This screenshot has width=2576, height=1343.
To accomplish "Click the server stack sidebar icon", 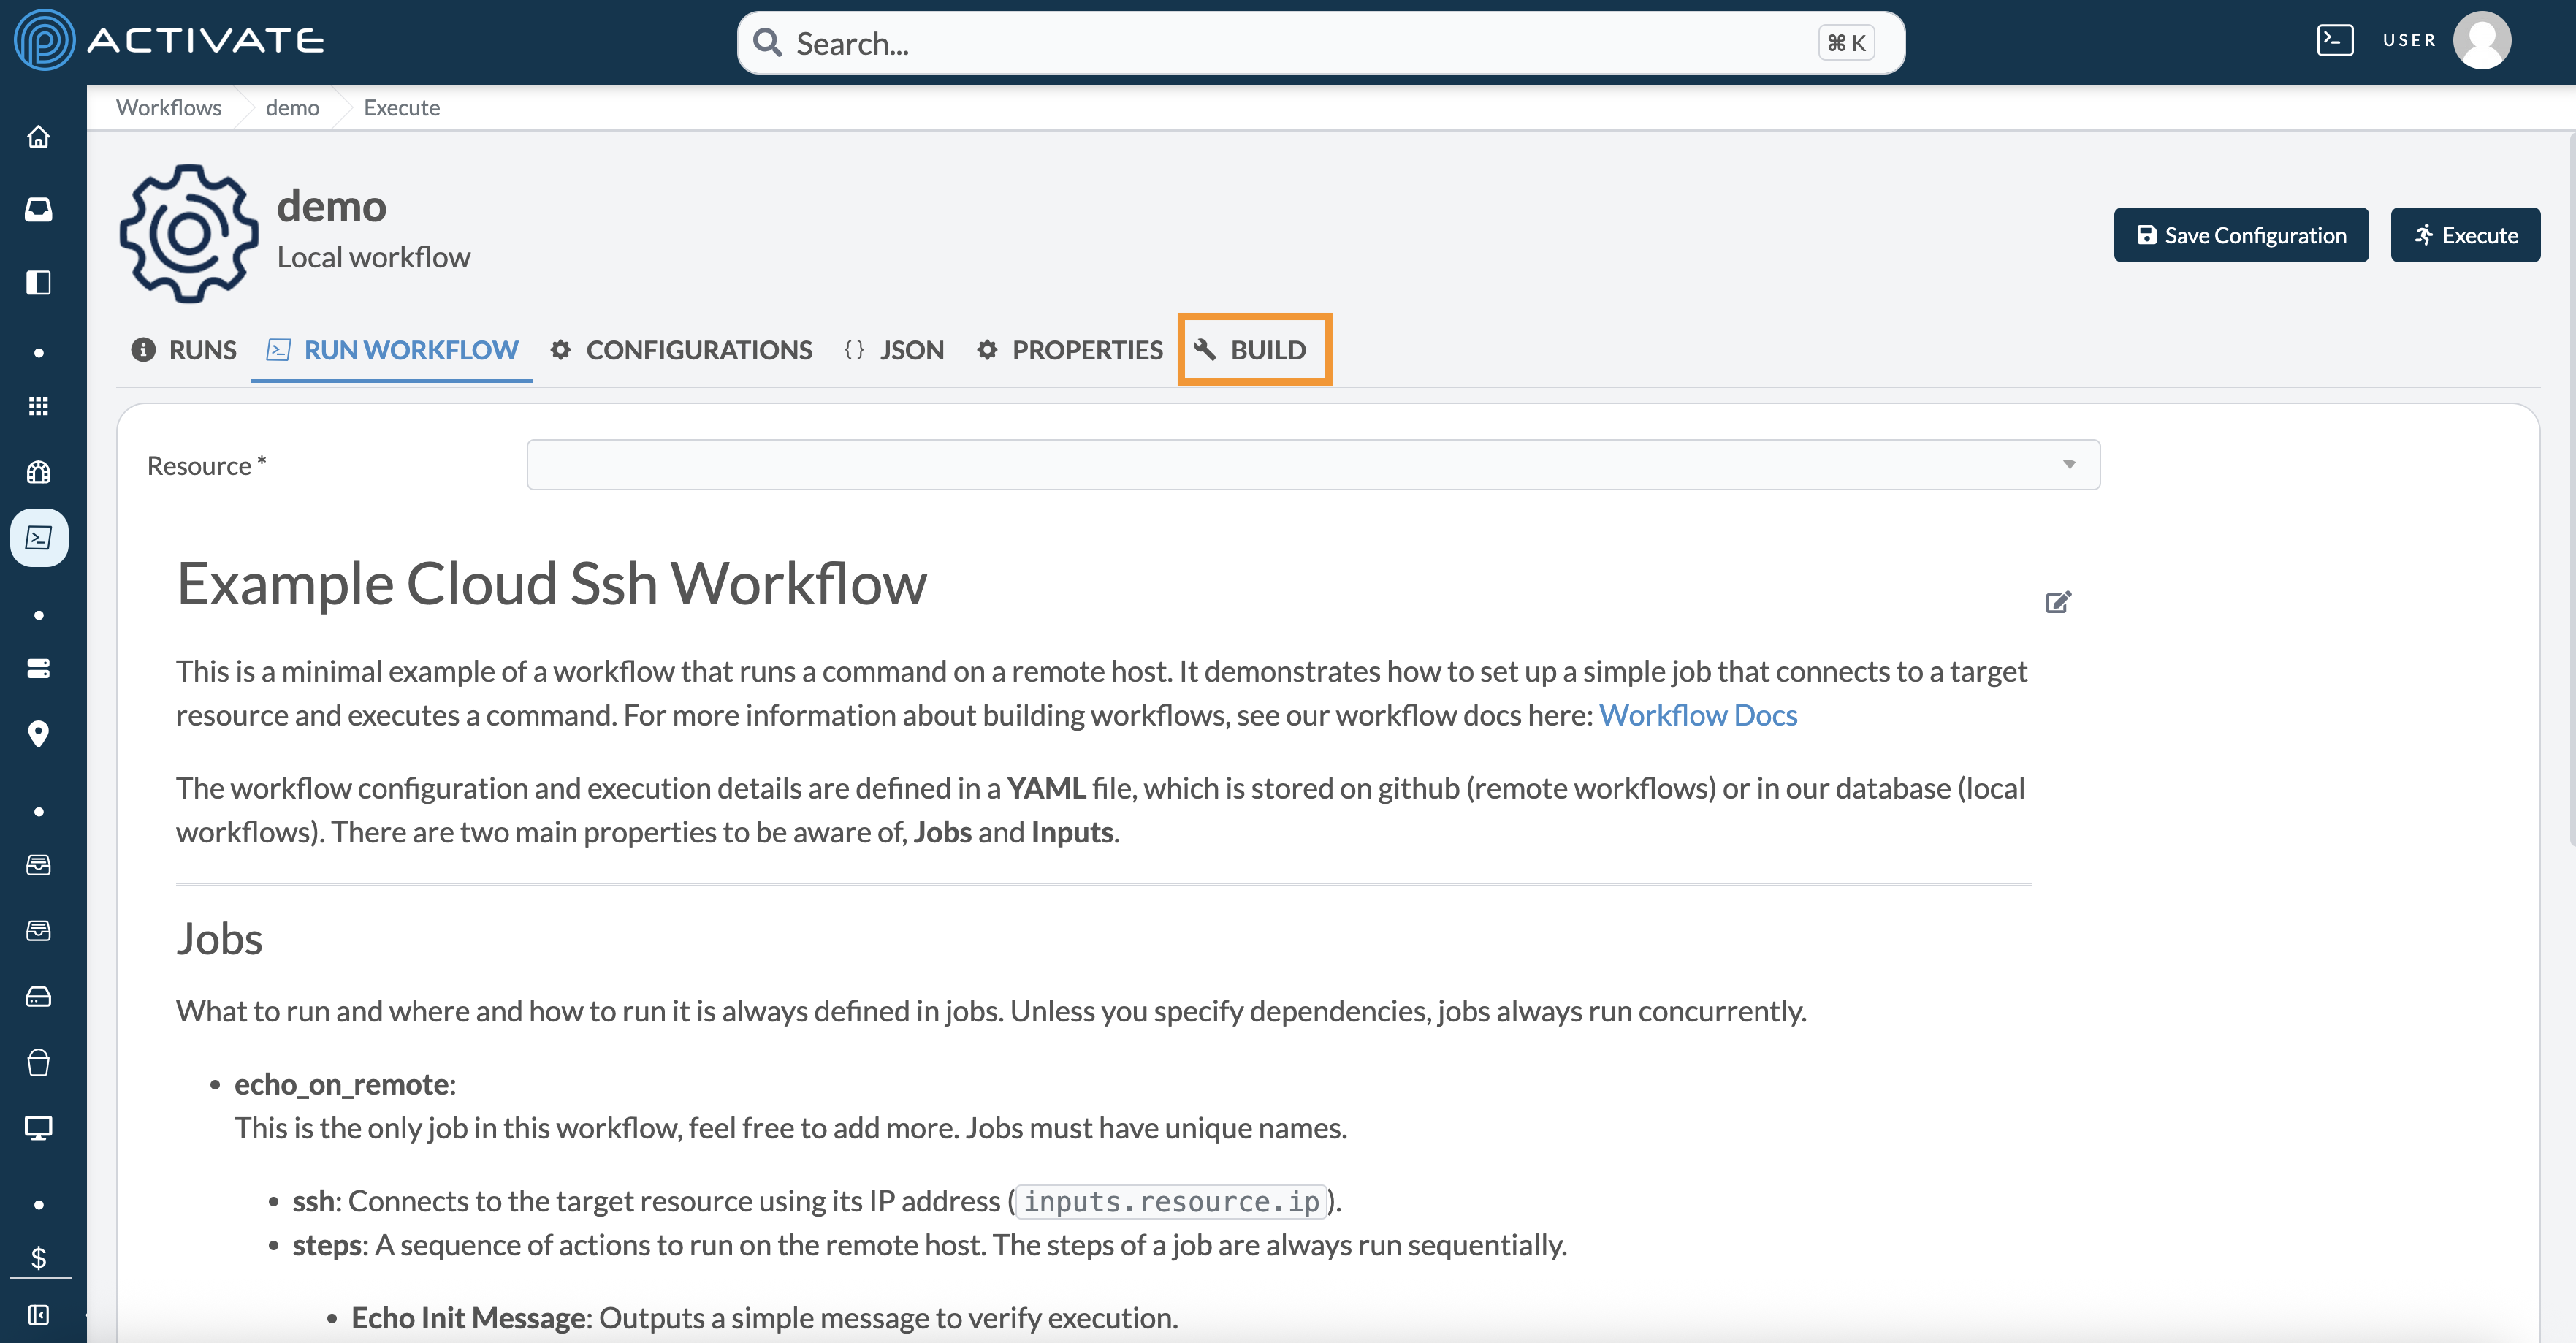I will [x=38, y=668].
